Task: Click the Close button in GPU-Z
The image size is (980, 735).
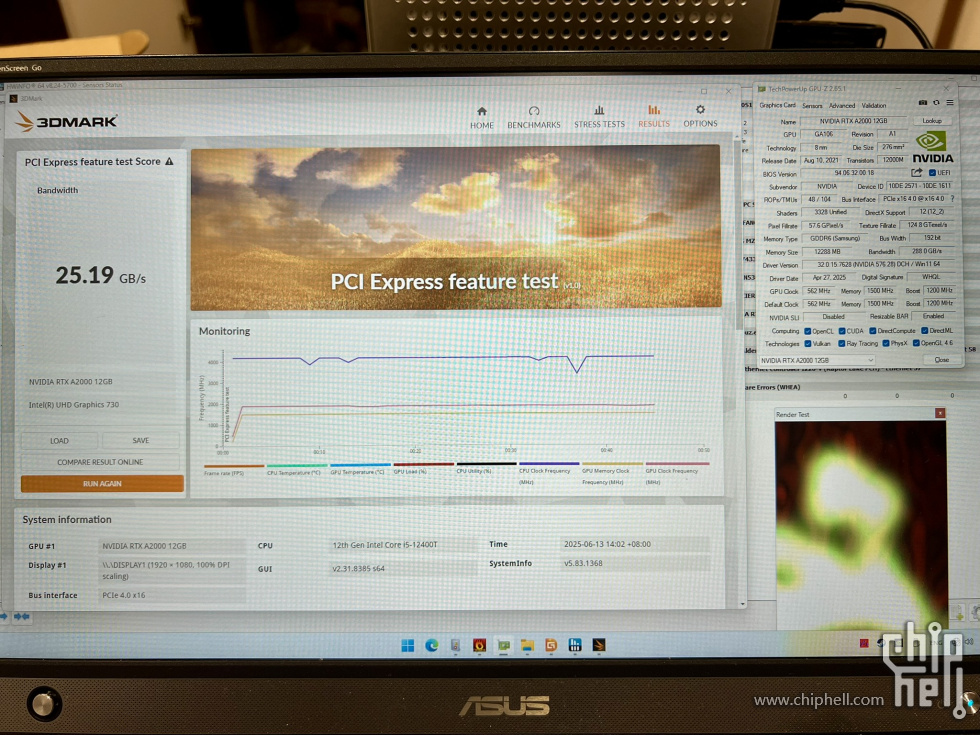Action: point(941,359)
